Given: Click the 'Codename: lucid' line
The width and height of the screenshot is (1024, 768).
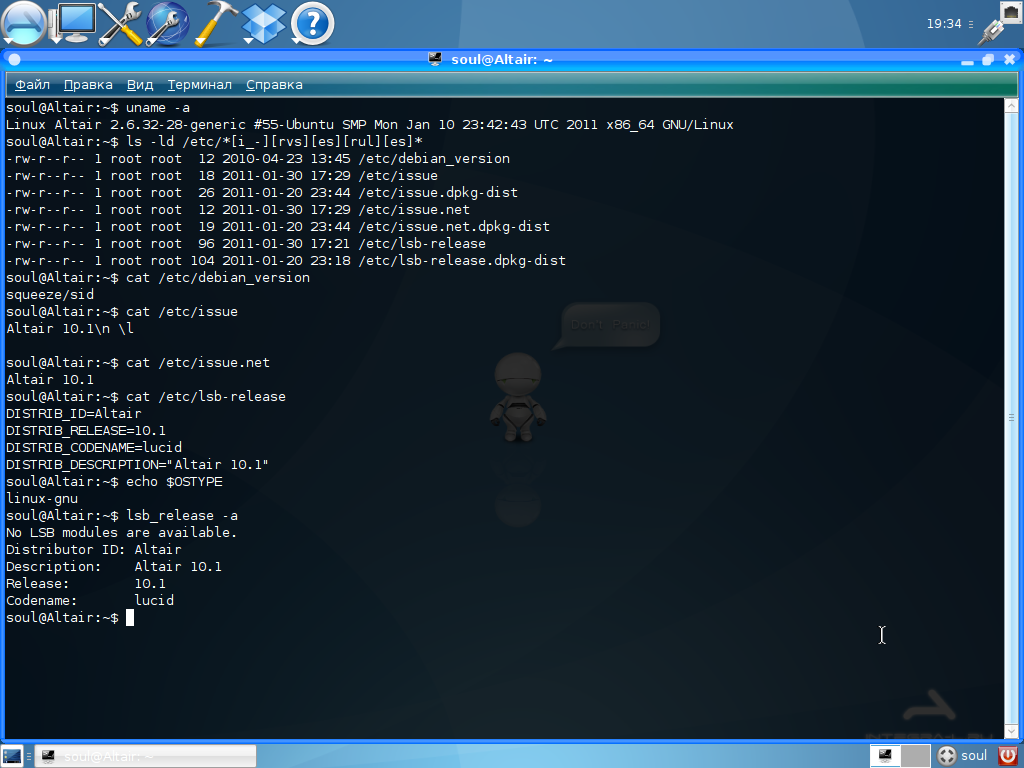Looking at the screenshot, I should coord(90,600).
